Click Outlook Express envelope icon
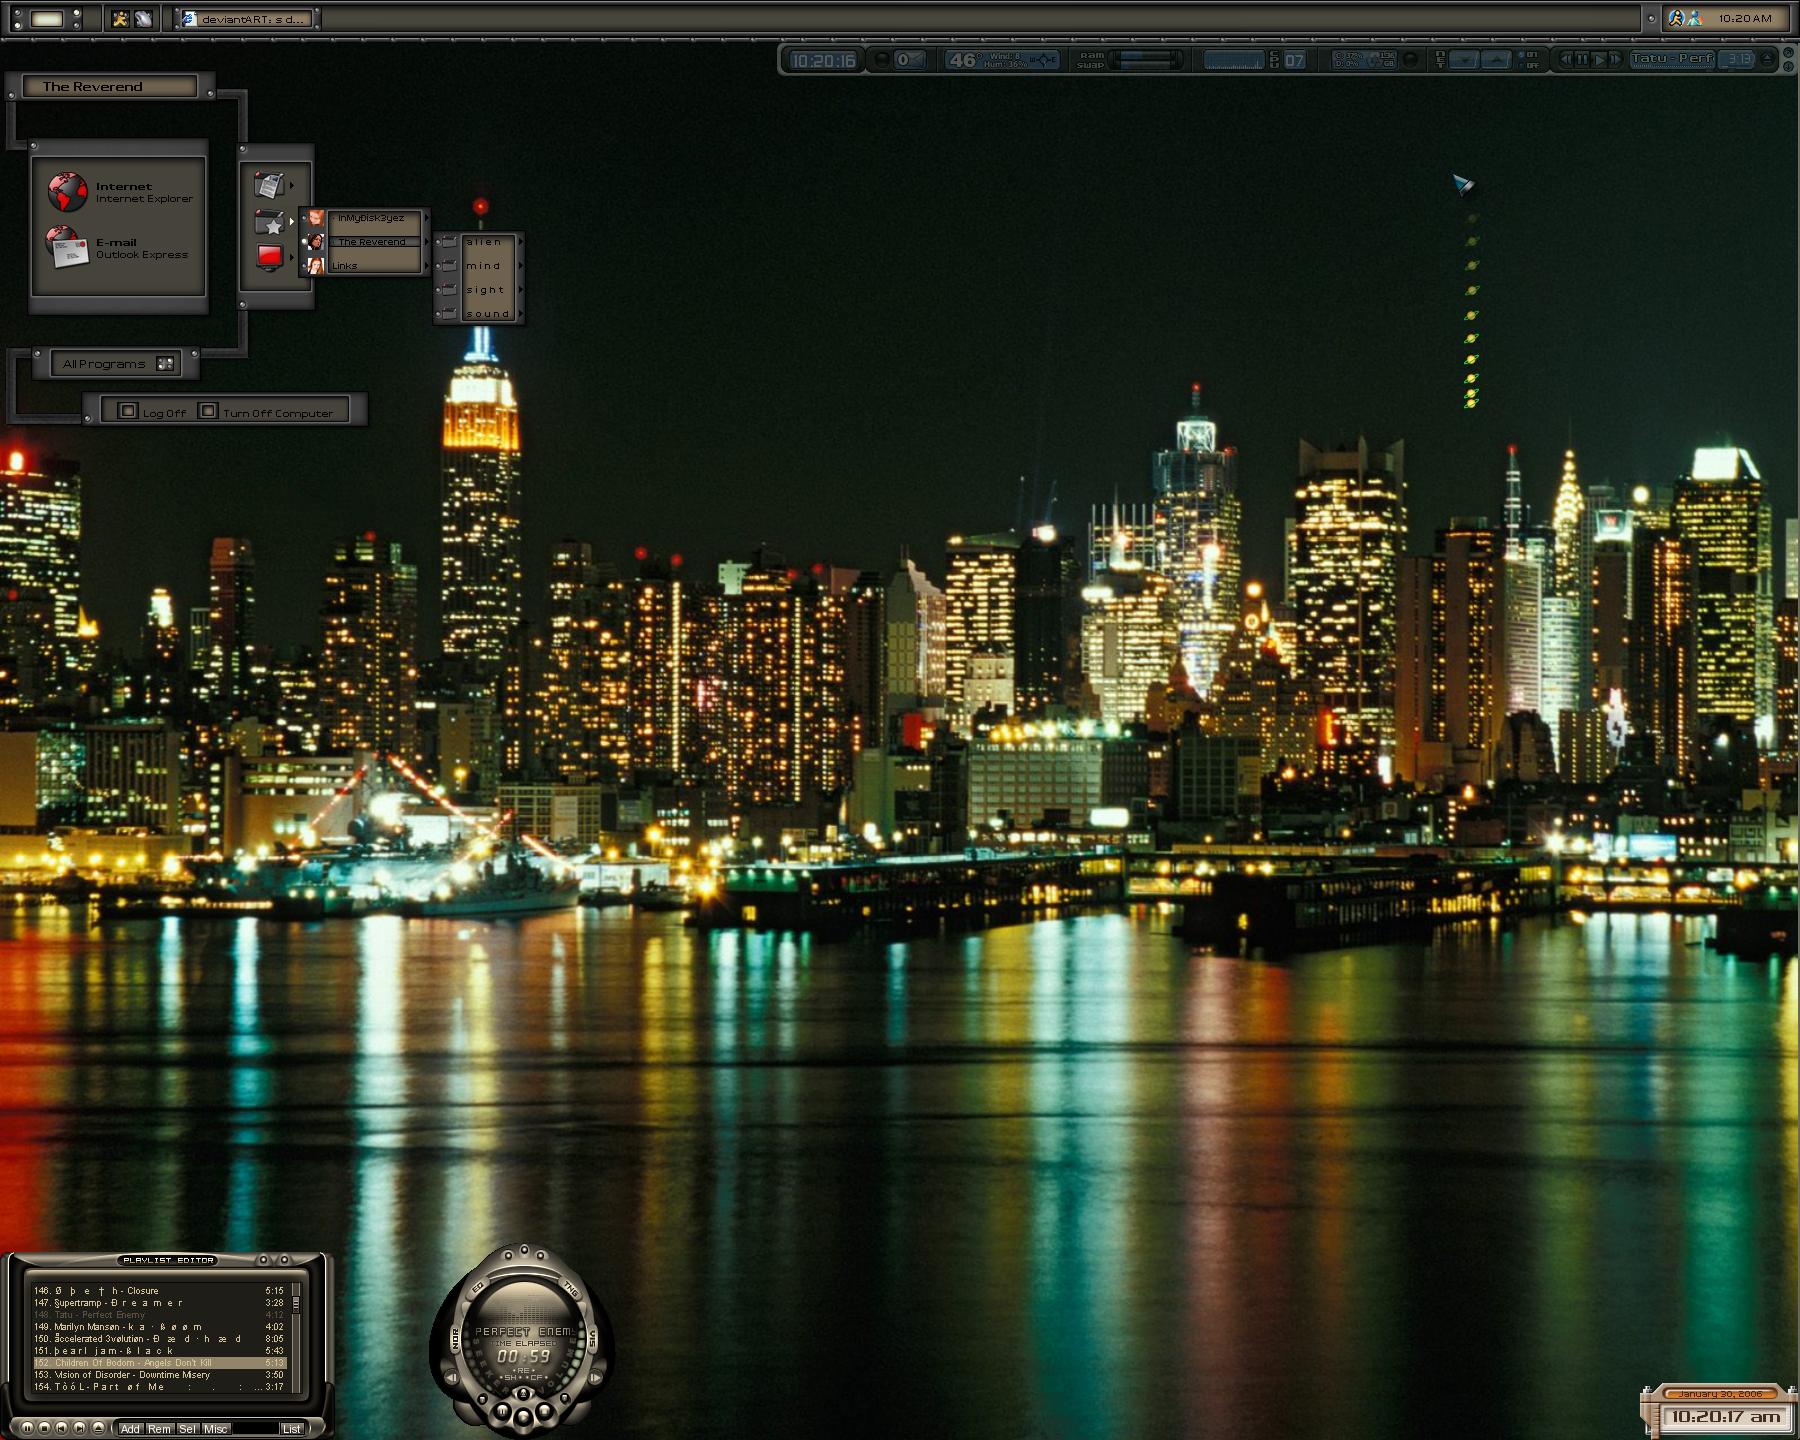 click(x=68, y=247)
